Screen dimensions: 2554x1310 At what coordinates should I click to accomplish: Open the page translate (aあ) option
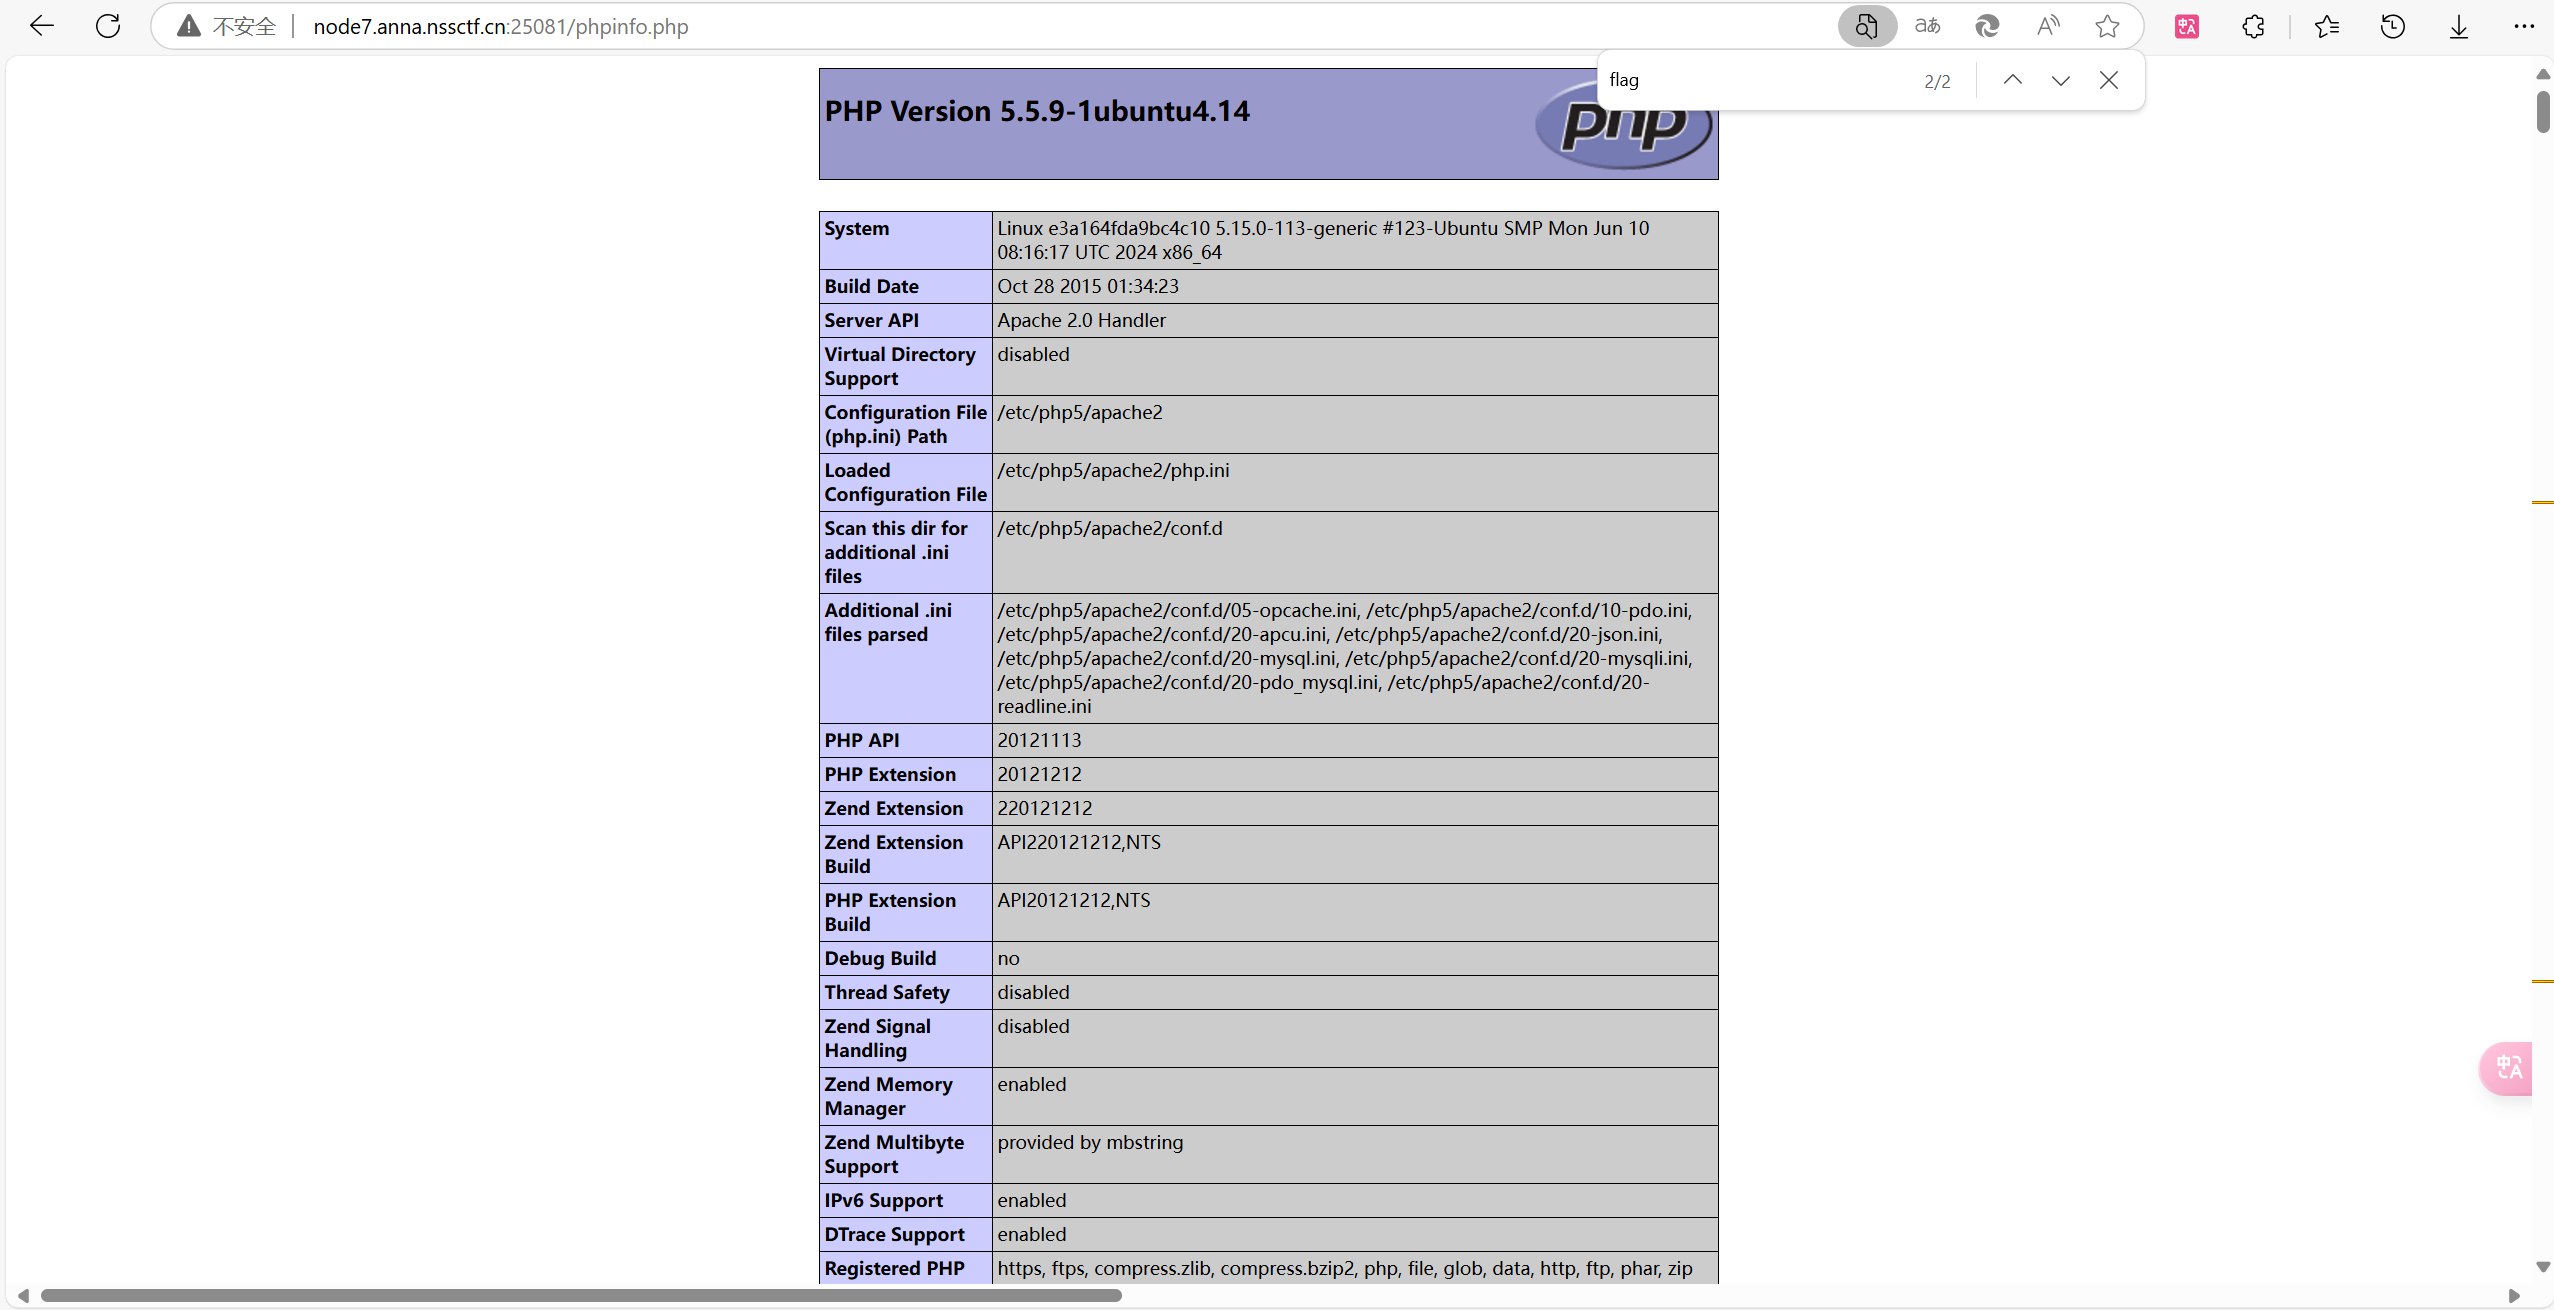(x=1927, y=27)
